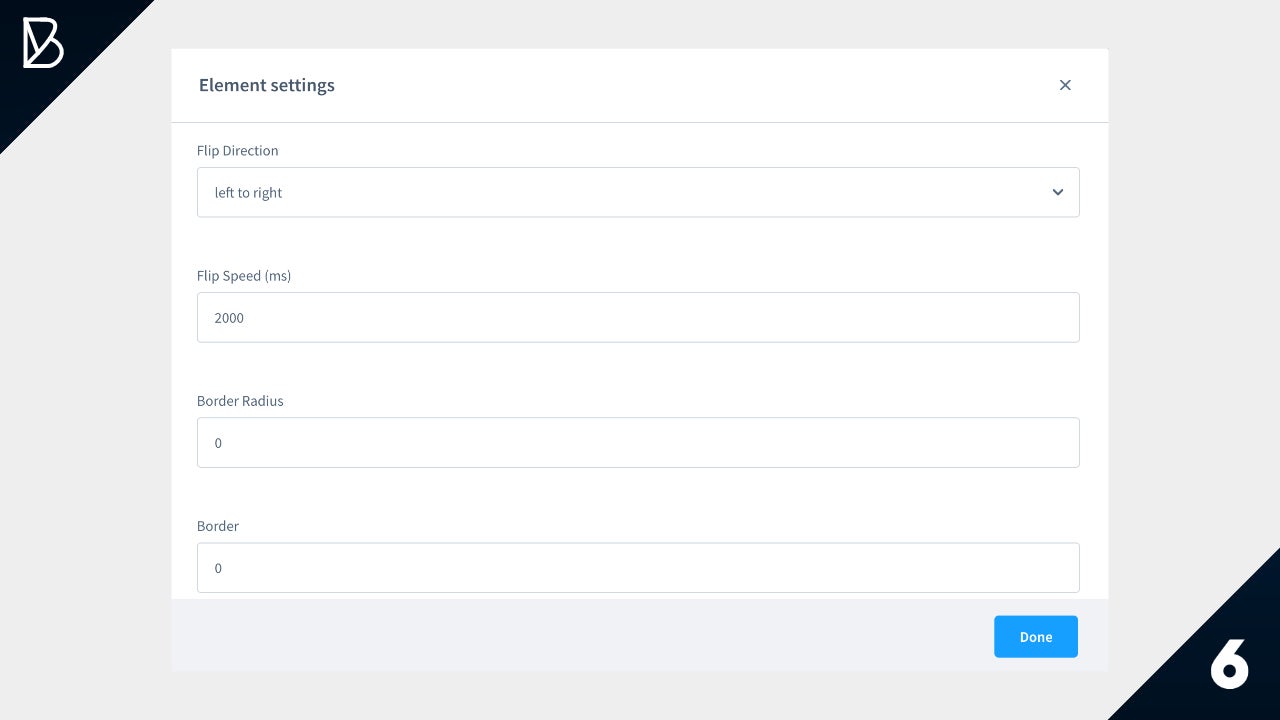1280x720 pixels.
Task: Click the "Flip Direction" label
Action: tap(238, 151)
